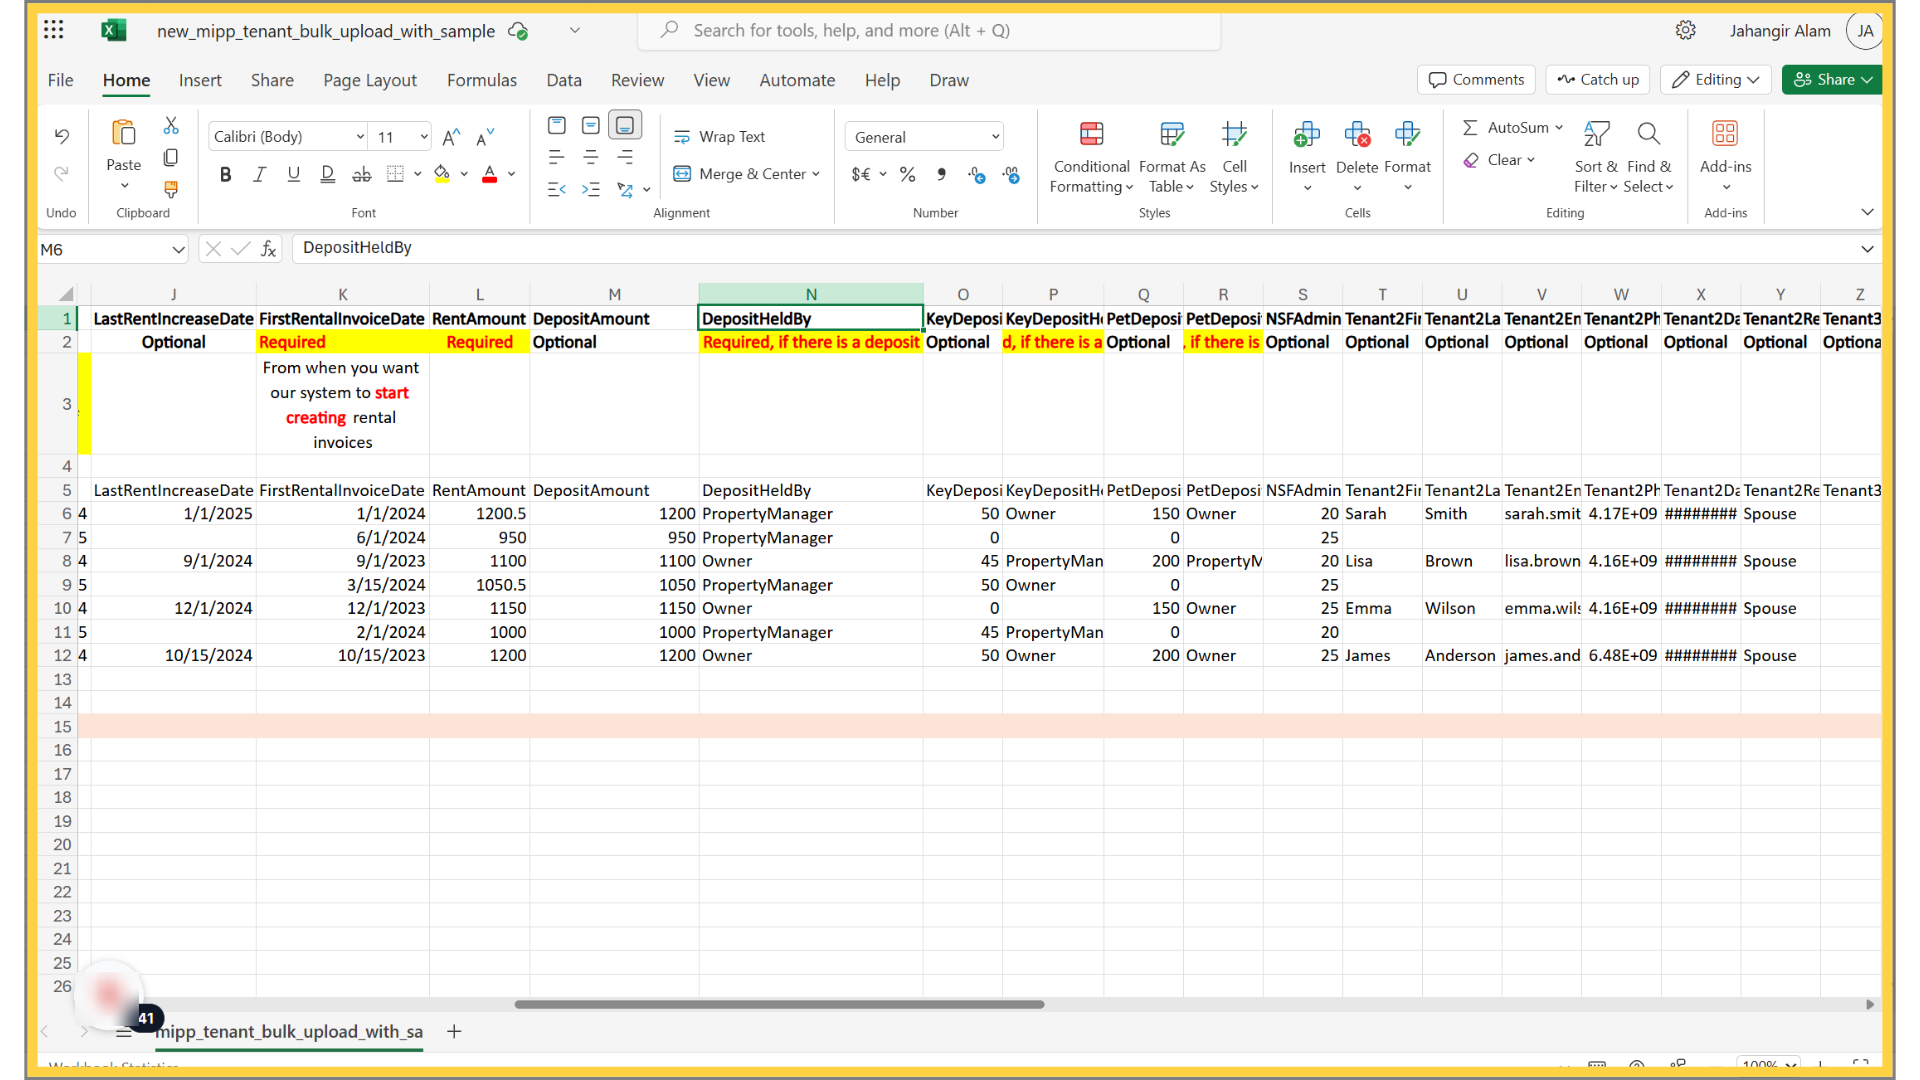Screen dimensions: 1920x1080
Task: Toggle Underline formatting
Action: coord(294,175)
